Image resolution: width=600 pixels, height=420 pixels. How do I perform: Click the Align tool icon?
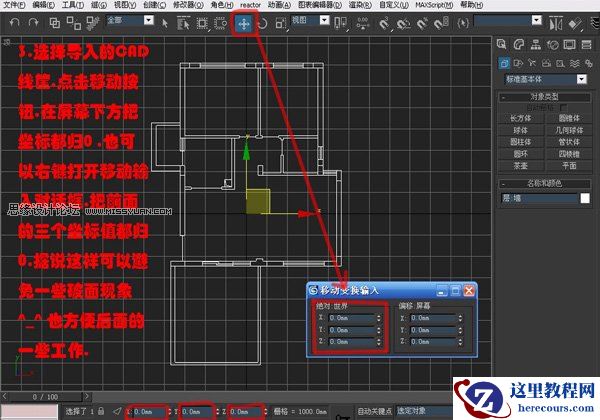[575, 24]
